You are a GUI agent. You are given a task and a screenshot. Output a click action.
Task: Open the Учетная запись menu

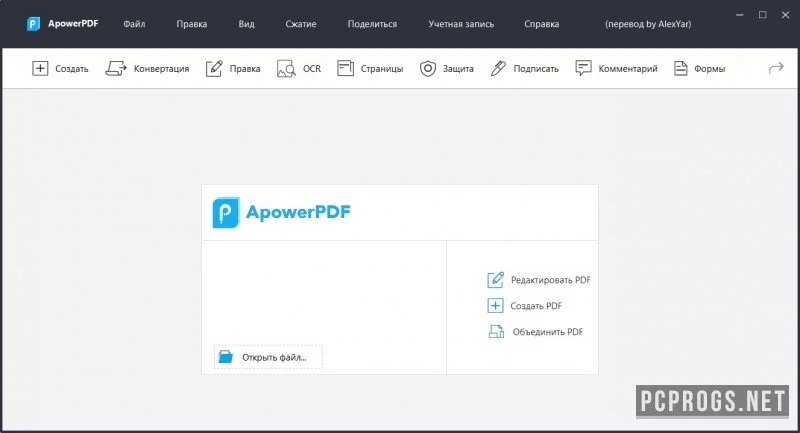click(x=461, y=24)
